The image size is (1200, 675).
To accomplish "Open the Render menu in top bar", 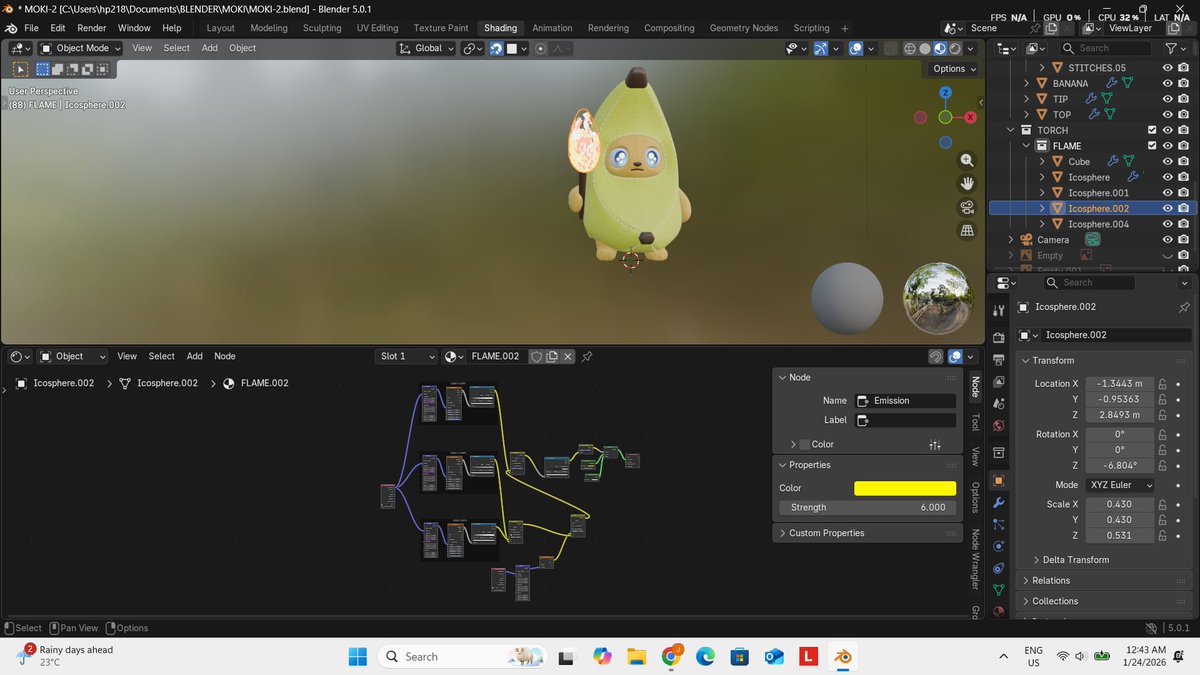I will 92,28.
